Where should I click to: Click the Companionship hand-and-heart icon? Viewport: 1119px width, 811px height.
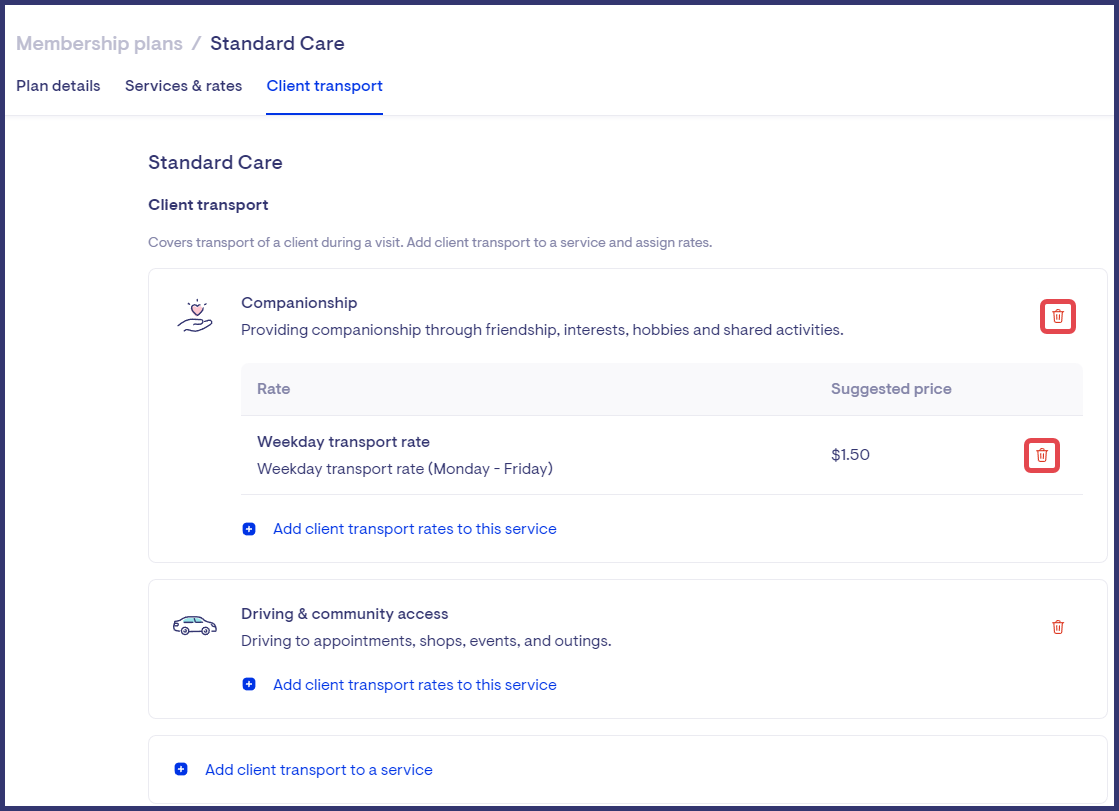click(x=194, y=317)
